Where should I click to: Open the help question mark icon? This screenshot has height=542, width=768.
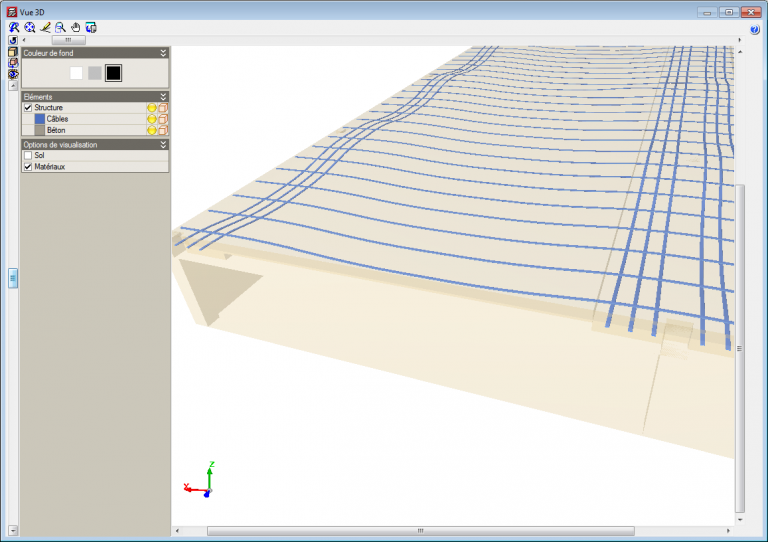click(755, 30)
